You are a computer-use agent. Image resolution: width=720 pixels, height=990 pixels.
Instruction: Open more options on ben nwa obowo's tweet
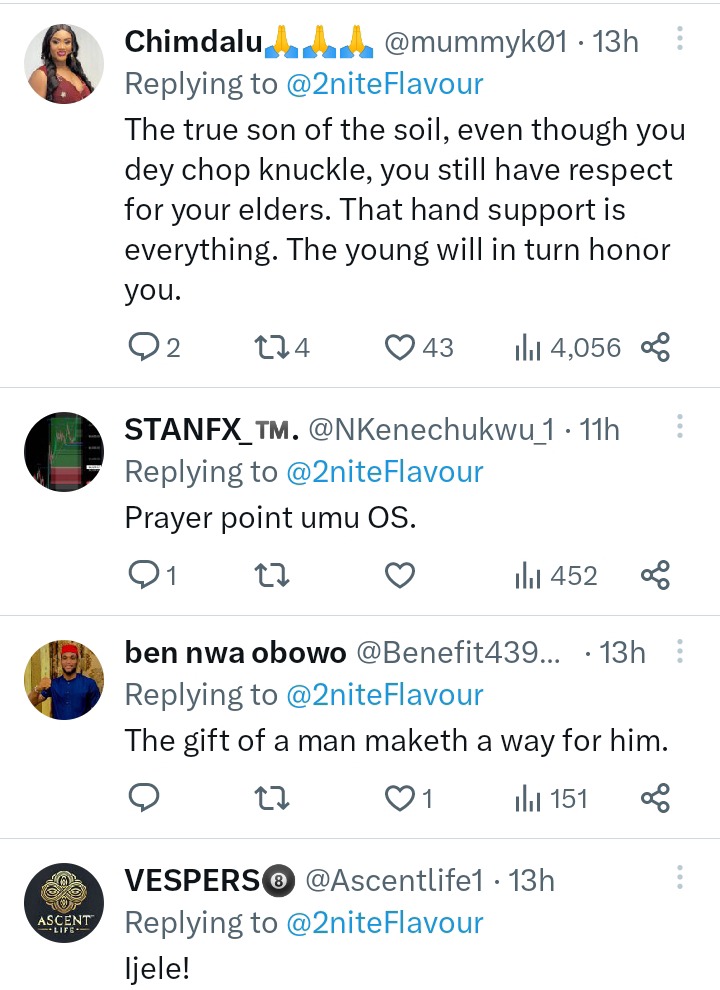[x=680, y=652]
